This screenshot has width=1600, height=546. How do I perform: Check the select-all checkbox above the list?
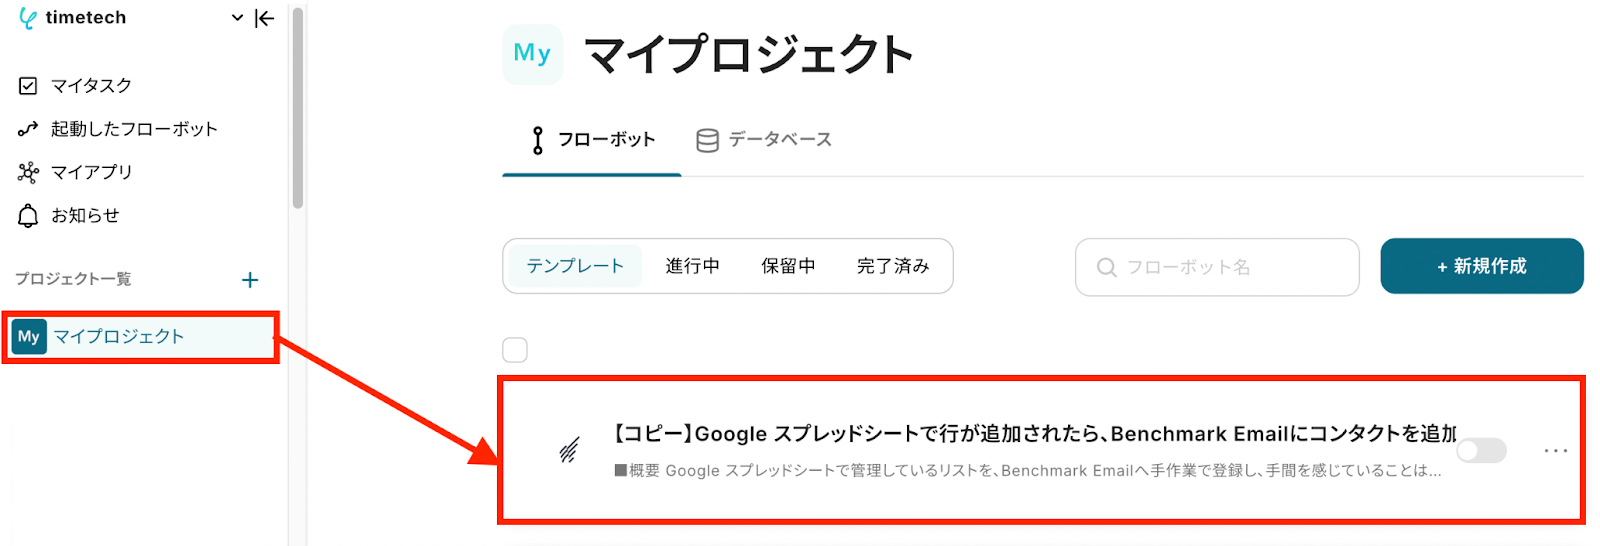click(515, 350)
